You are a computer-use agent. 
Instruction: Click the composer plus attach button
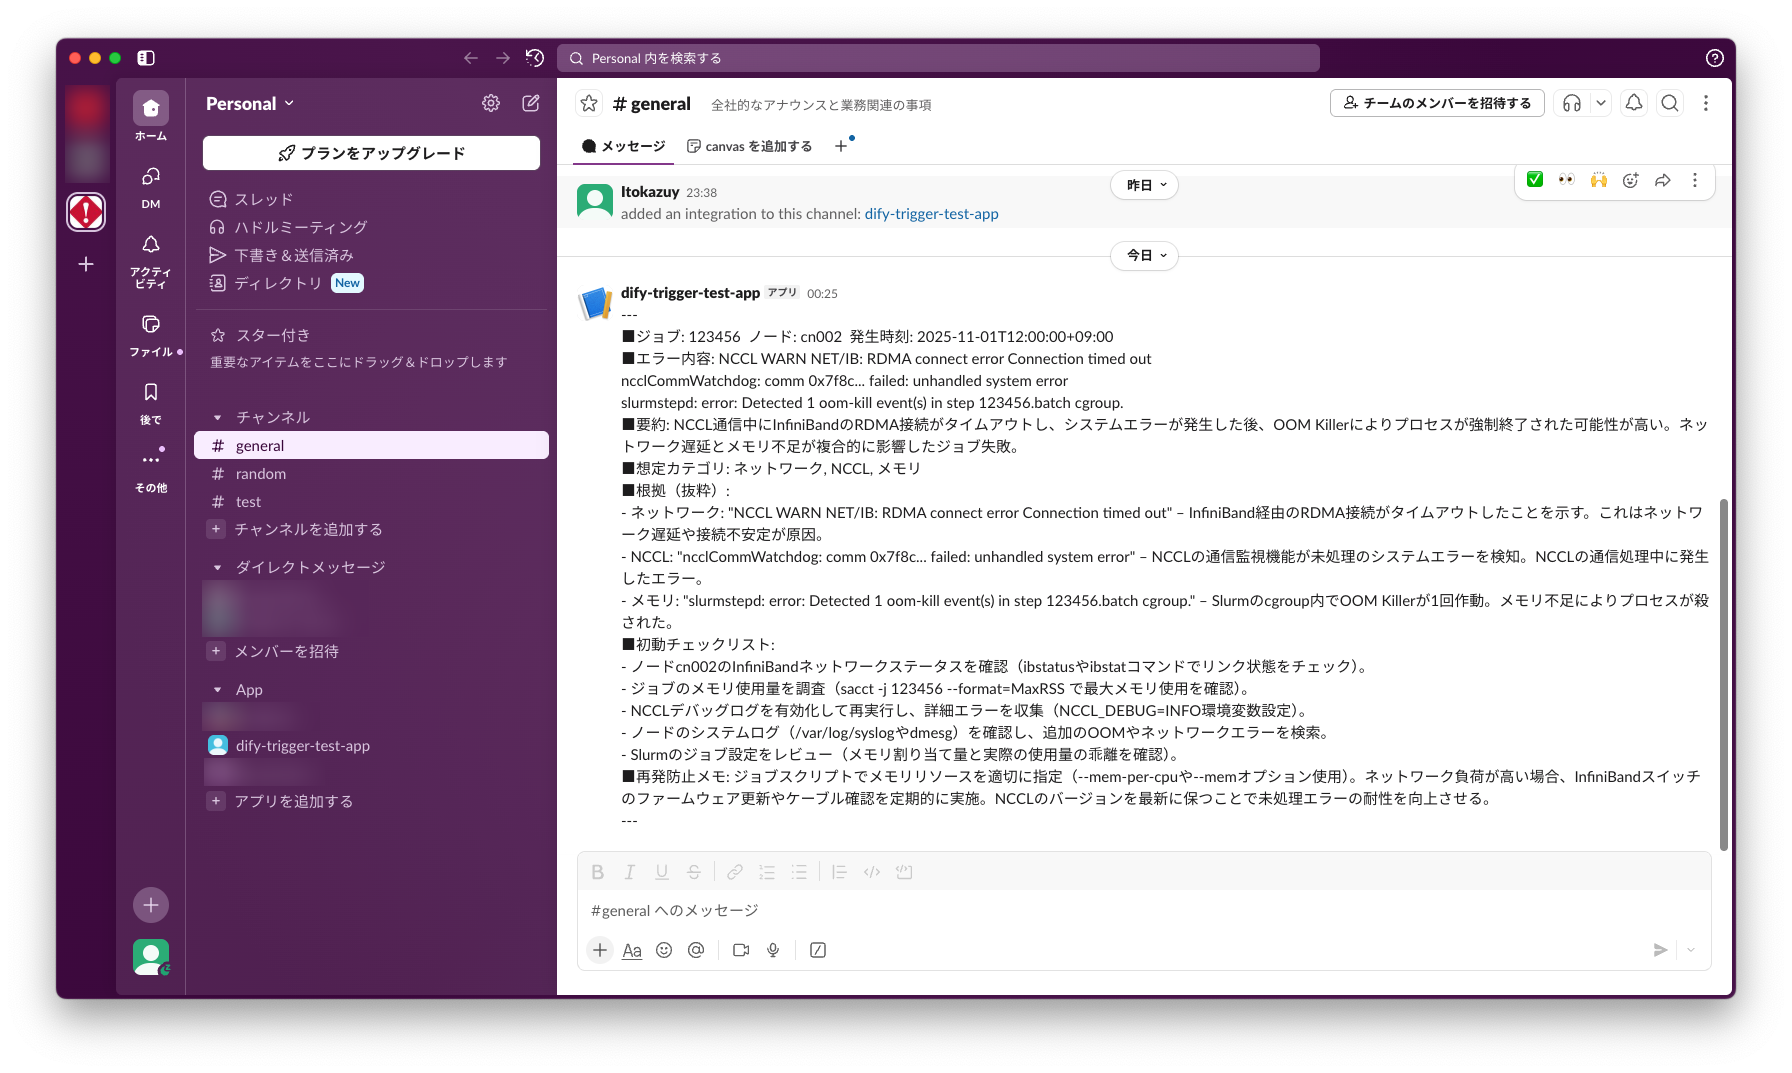click(x=600, y=950)
